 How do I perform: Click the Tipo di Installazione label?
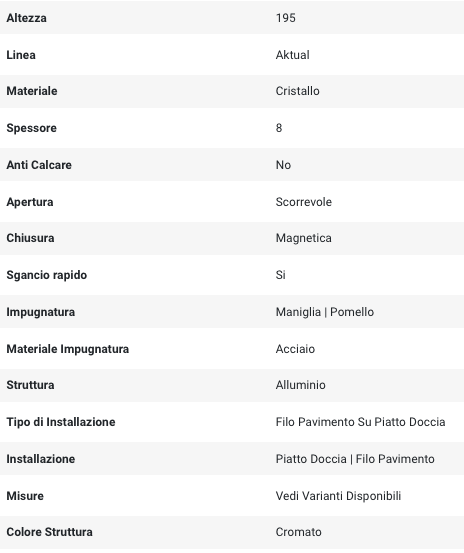pyautogui.click(x=61, y=422)
